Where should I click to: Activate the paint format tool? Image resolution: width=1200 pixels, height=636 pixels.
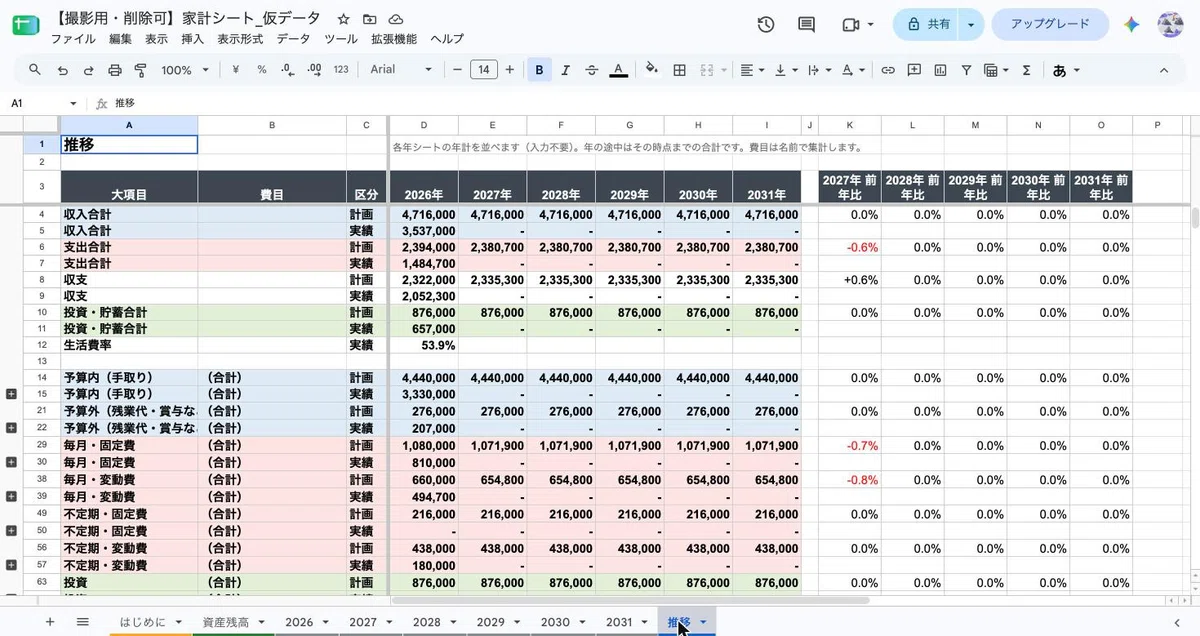click(140, 70)
